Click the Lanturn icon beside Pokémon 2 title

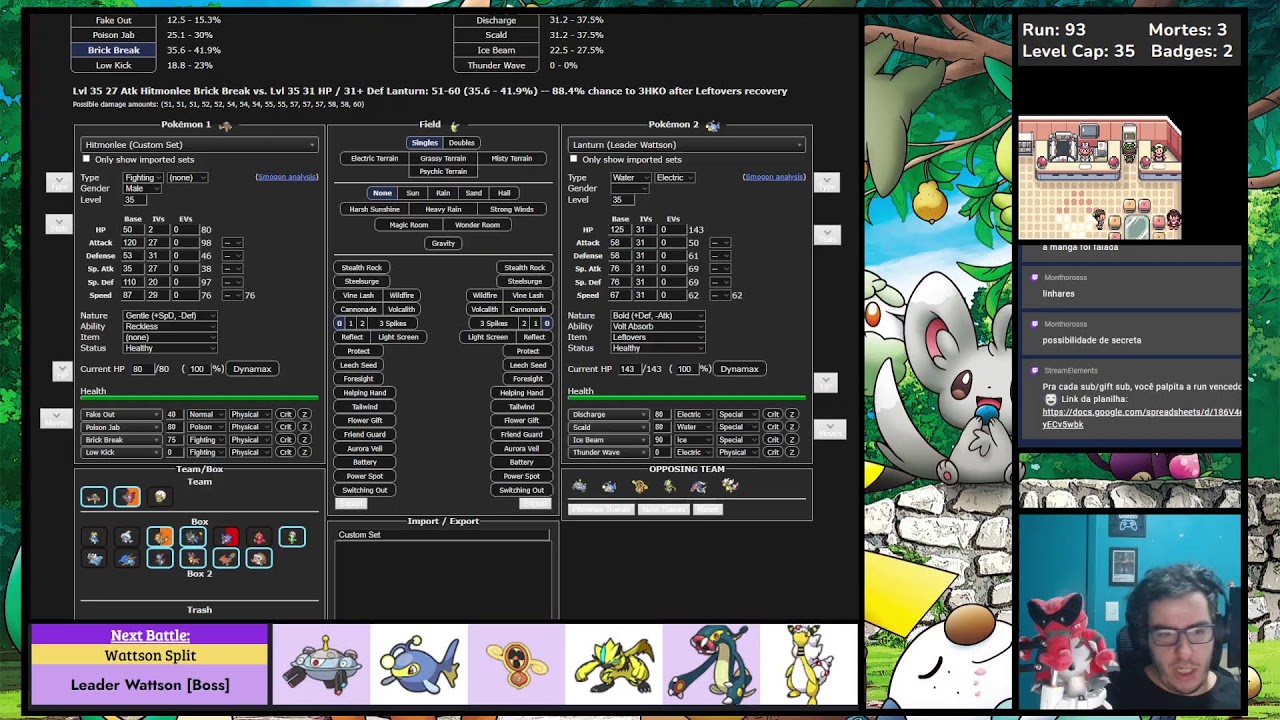tap(712, 125)
